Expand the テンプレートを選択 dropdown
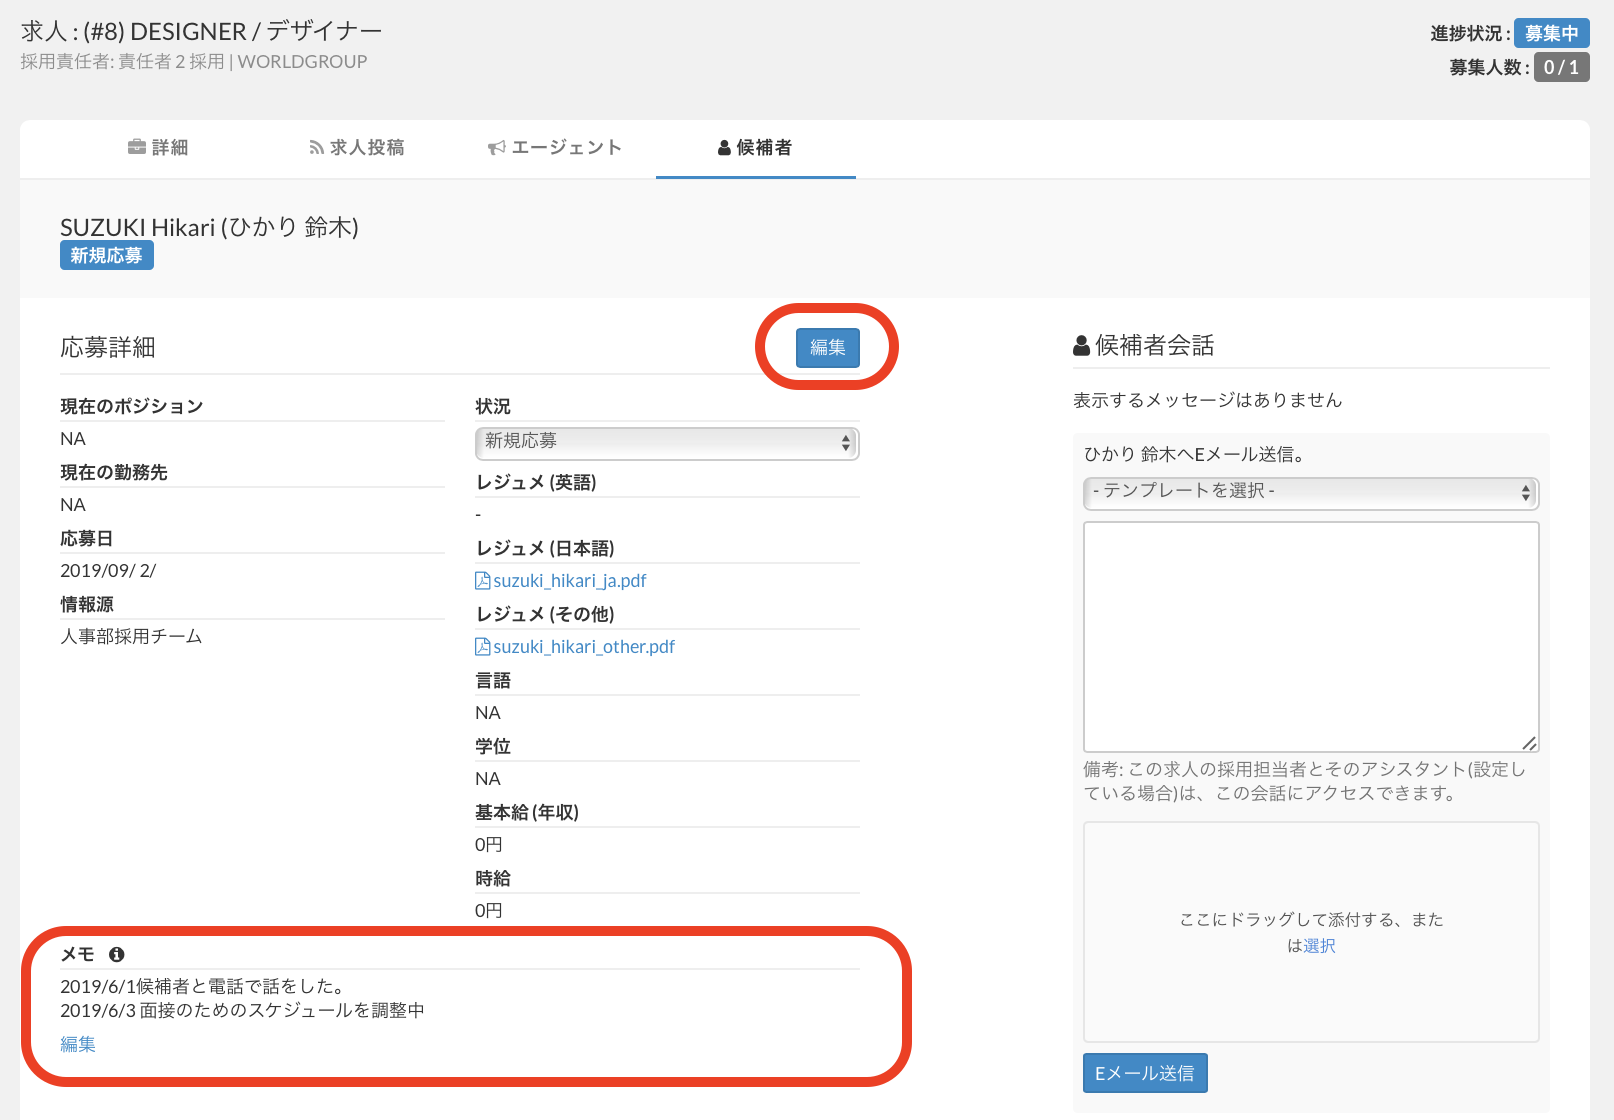 [x=1310, y=492]
